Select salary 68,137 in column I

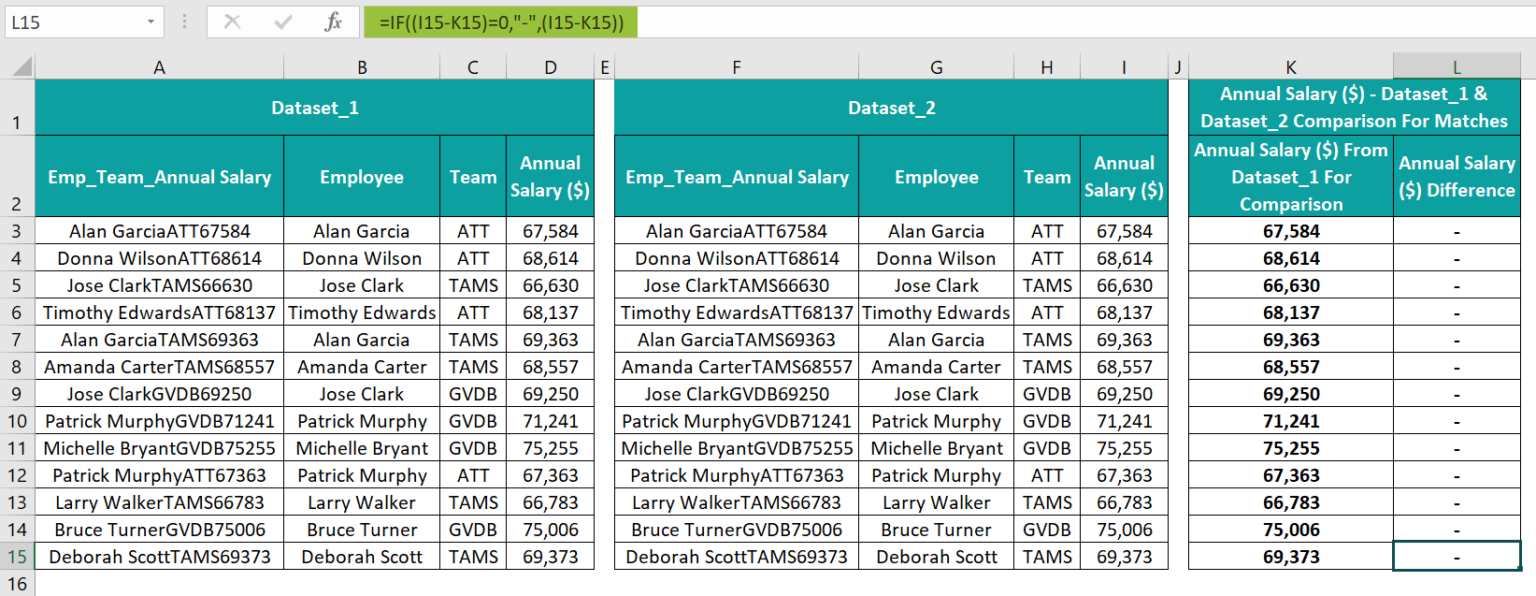[x=1124, y=312]
